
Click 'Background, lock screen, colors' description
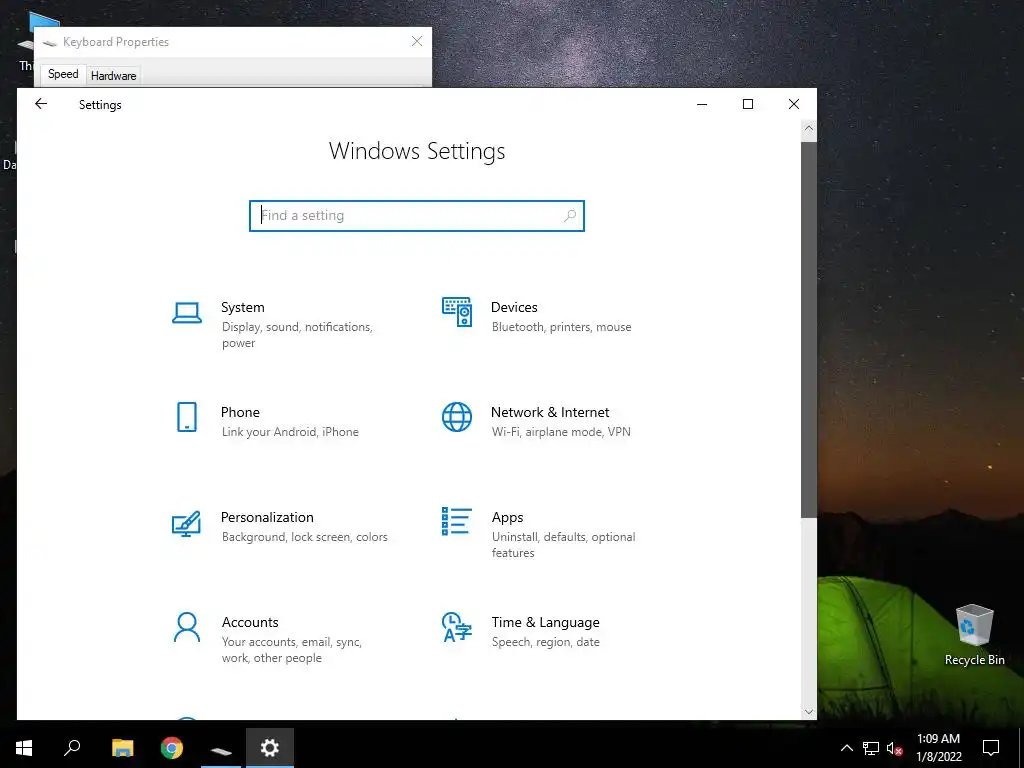[304, 537]
